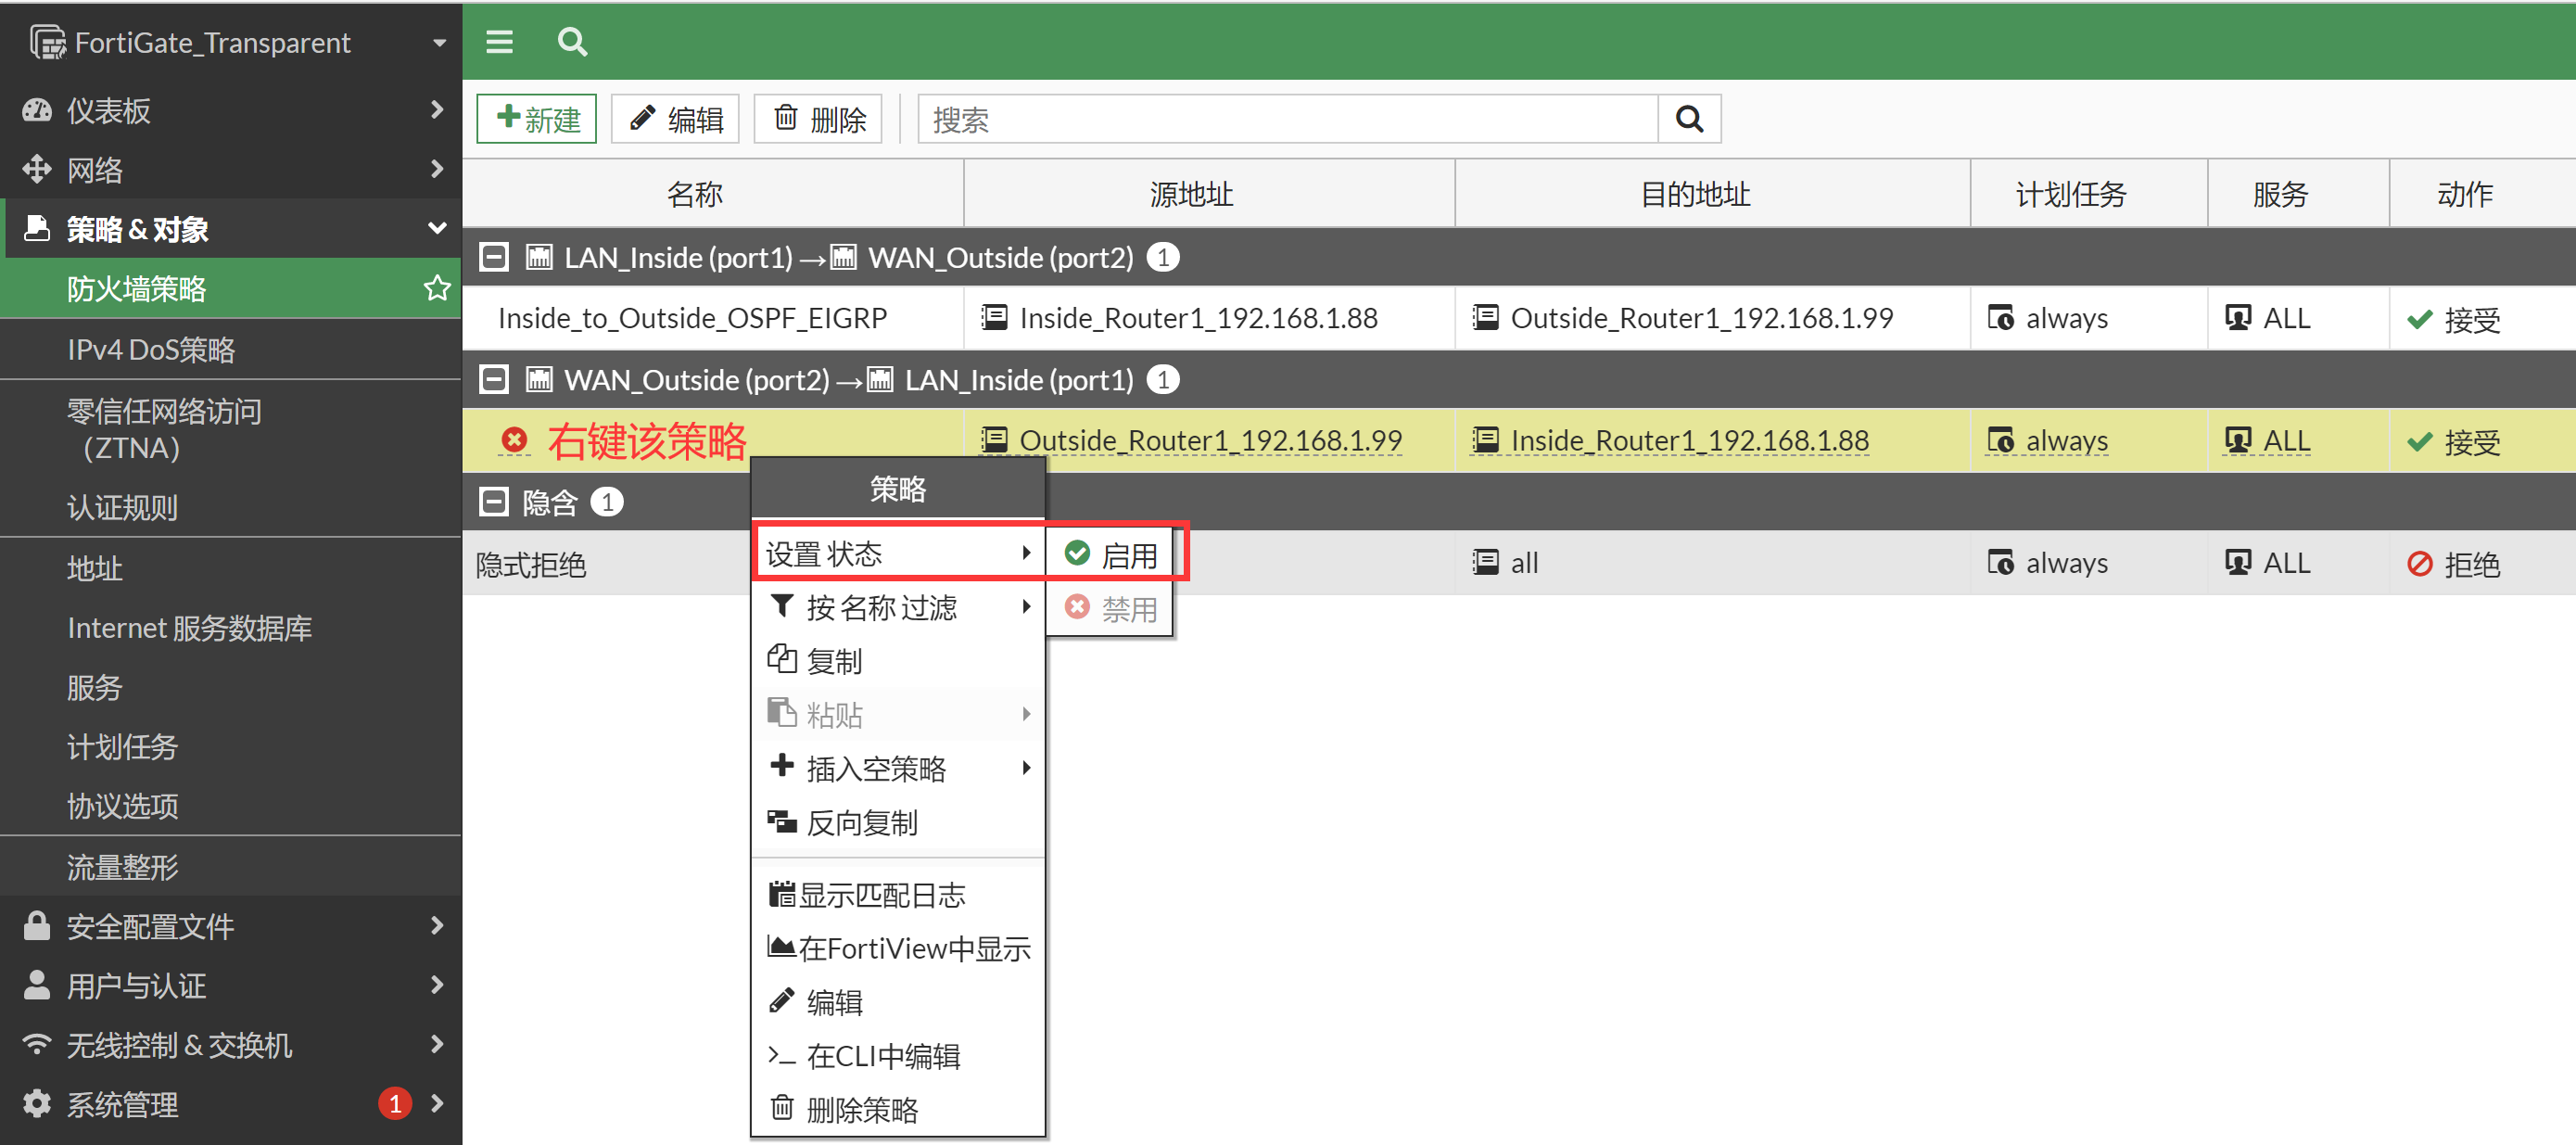Viewport: 2576px width, 1145px height.
Task: Collapse the WAN_Outside to LAN_Inside group
Action: pos(494,379)
